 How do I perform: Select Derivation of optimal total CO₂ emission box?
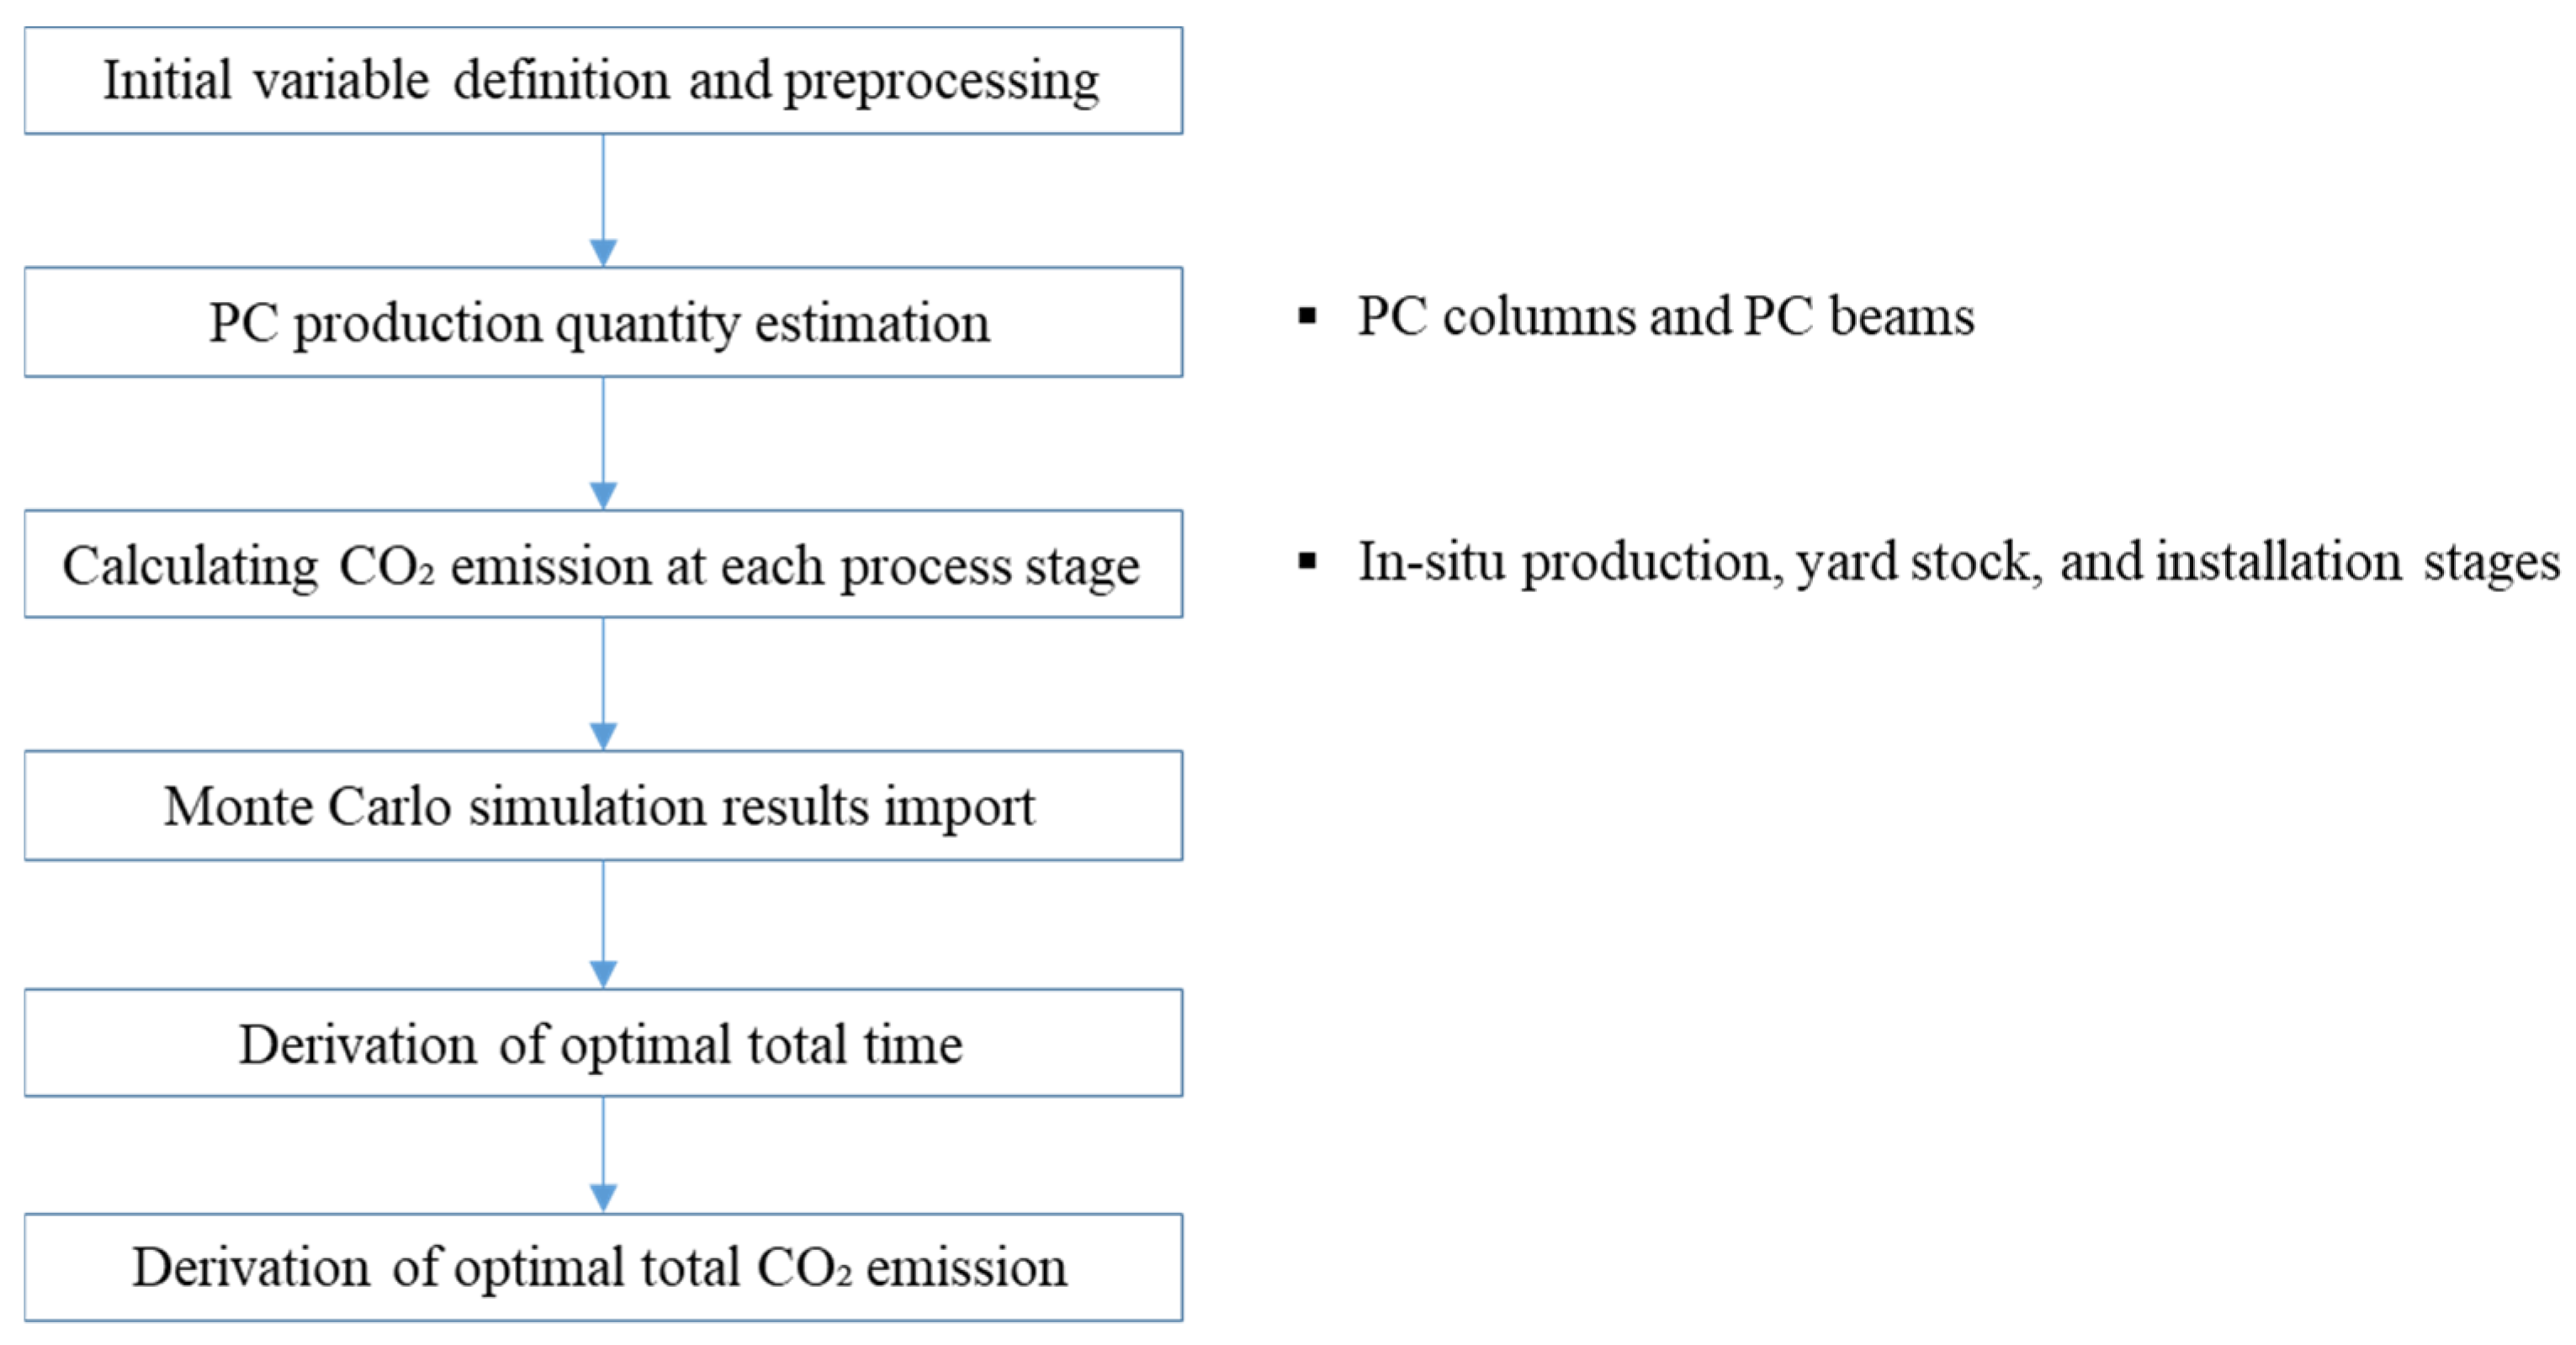[603, 1267]
